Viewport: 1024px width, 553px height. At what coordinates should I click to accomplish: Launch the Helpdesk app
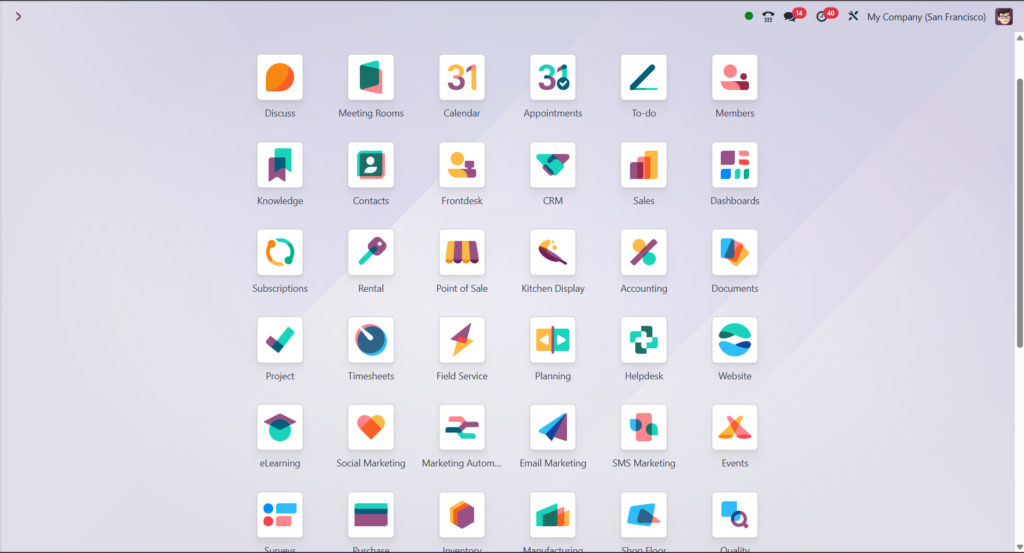pos(643,340)
